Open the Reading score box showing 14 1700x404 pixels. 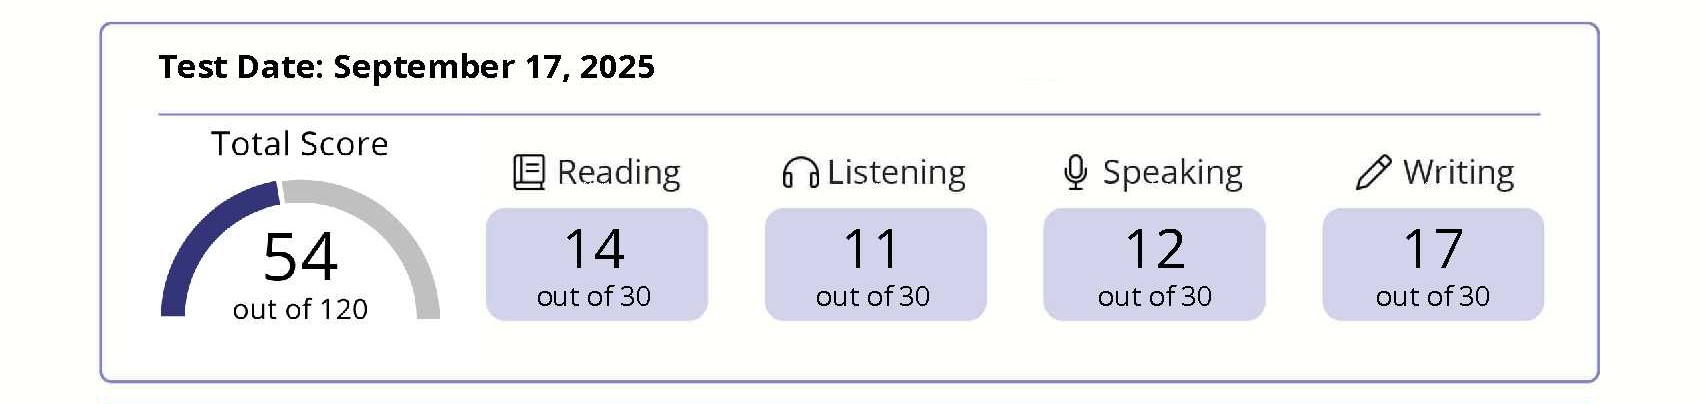point(596,264)
